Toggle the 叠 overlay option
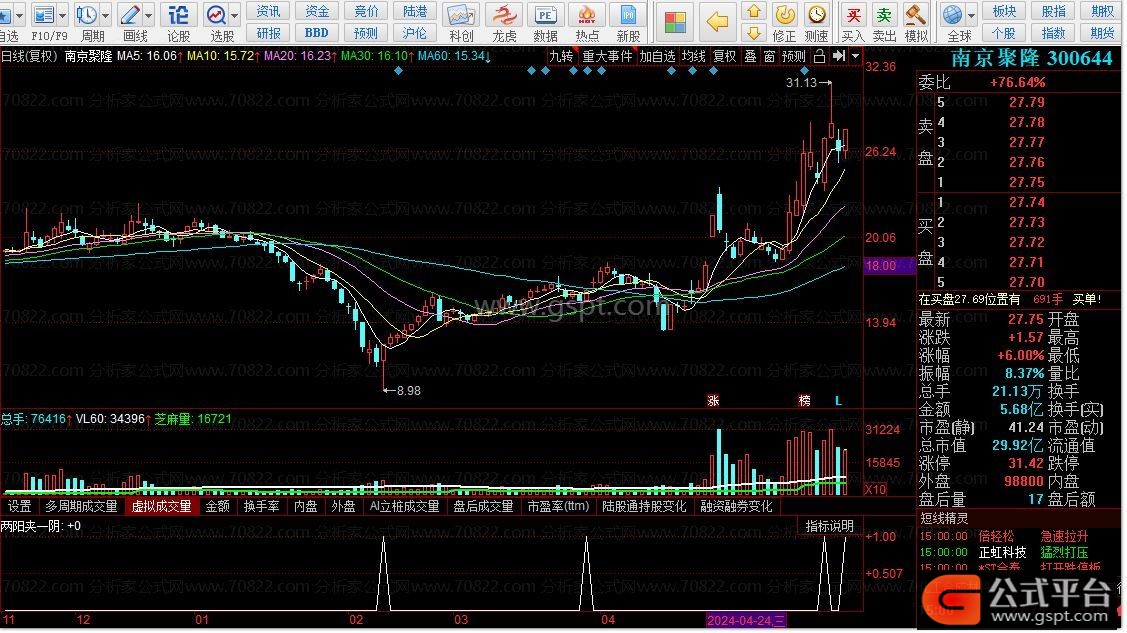Viewport: 1127px width, 633px height. [x=750, y=56]
